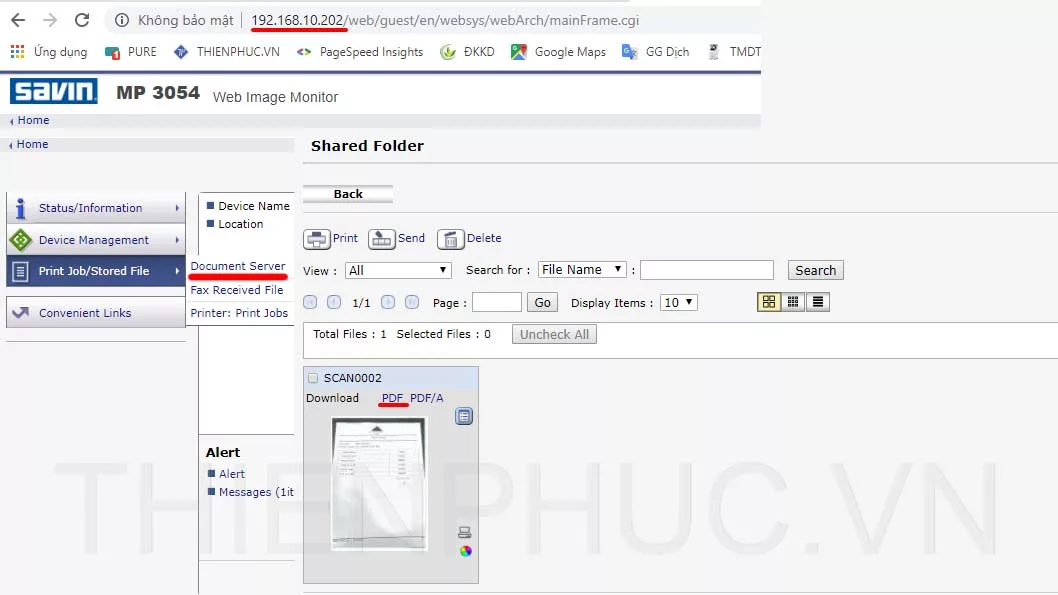Open the File Name search dropdown

point(581,270)
